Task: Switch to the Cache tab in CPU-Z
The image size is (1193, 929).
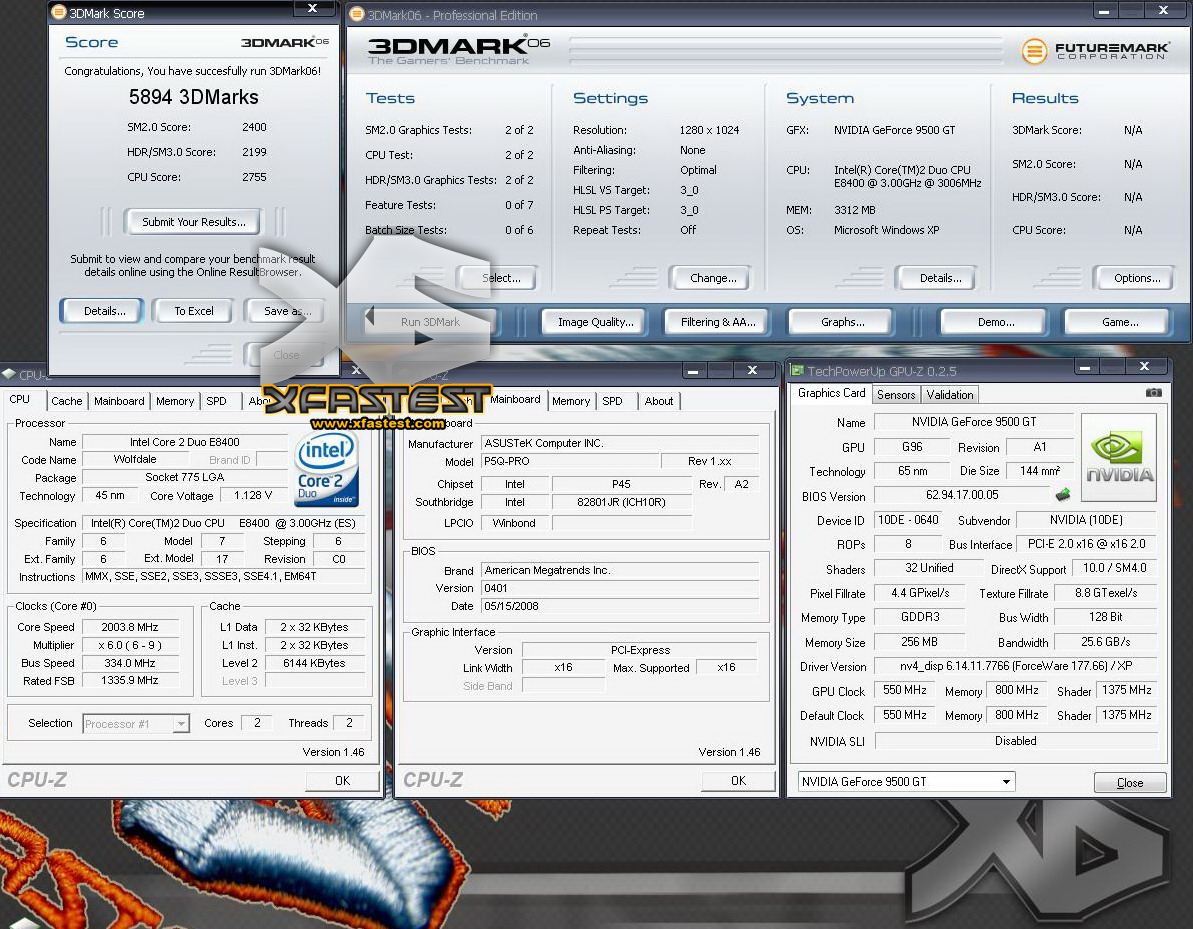Action: point(66,401)
